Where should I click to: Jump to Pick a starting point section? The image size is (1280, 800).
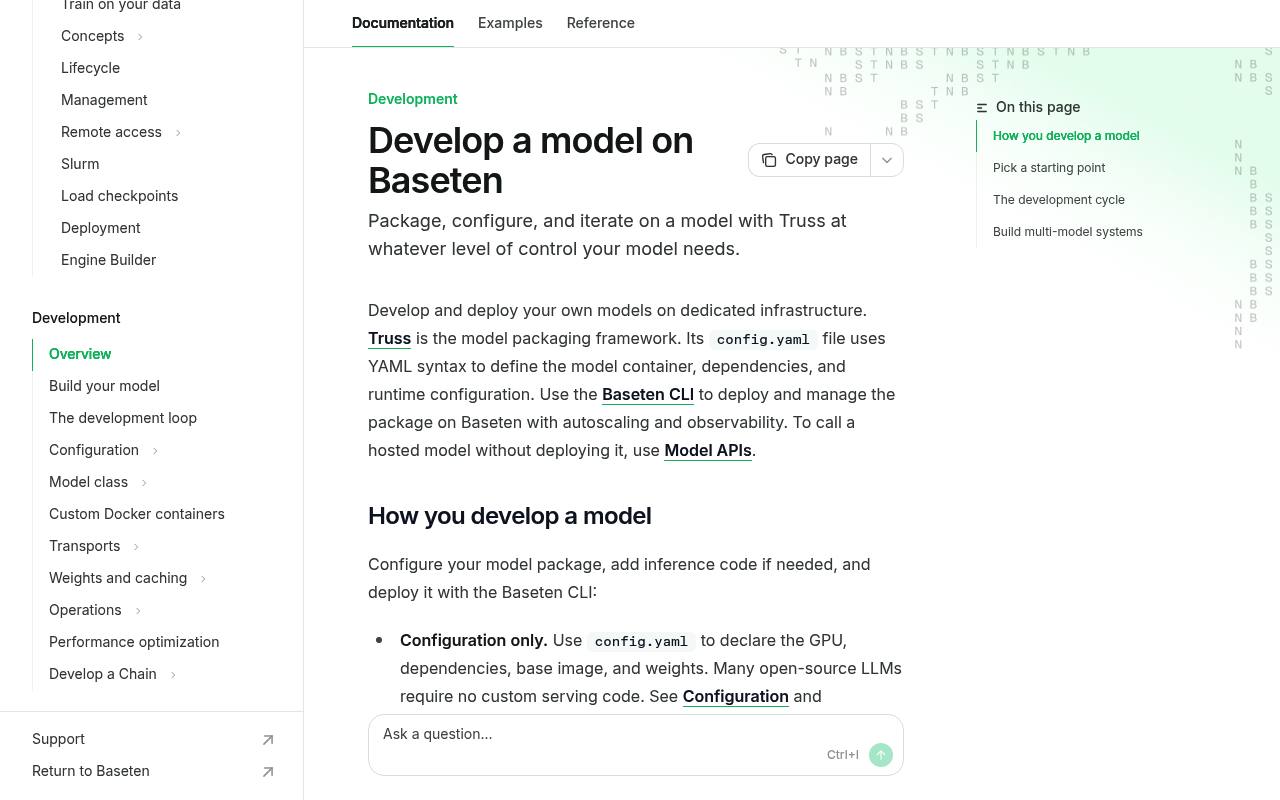(x=1049, y=168)
